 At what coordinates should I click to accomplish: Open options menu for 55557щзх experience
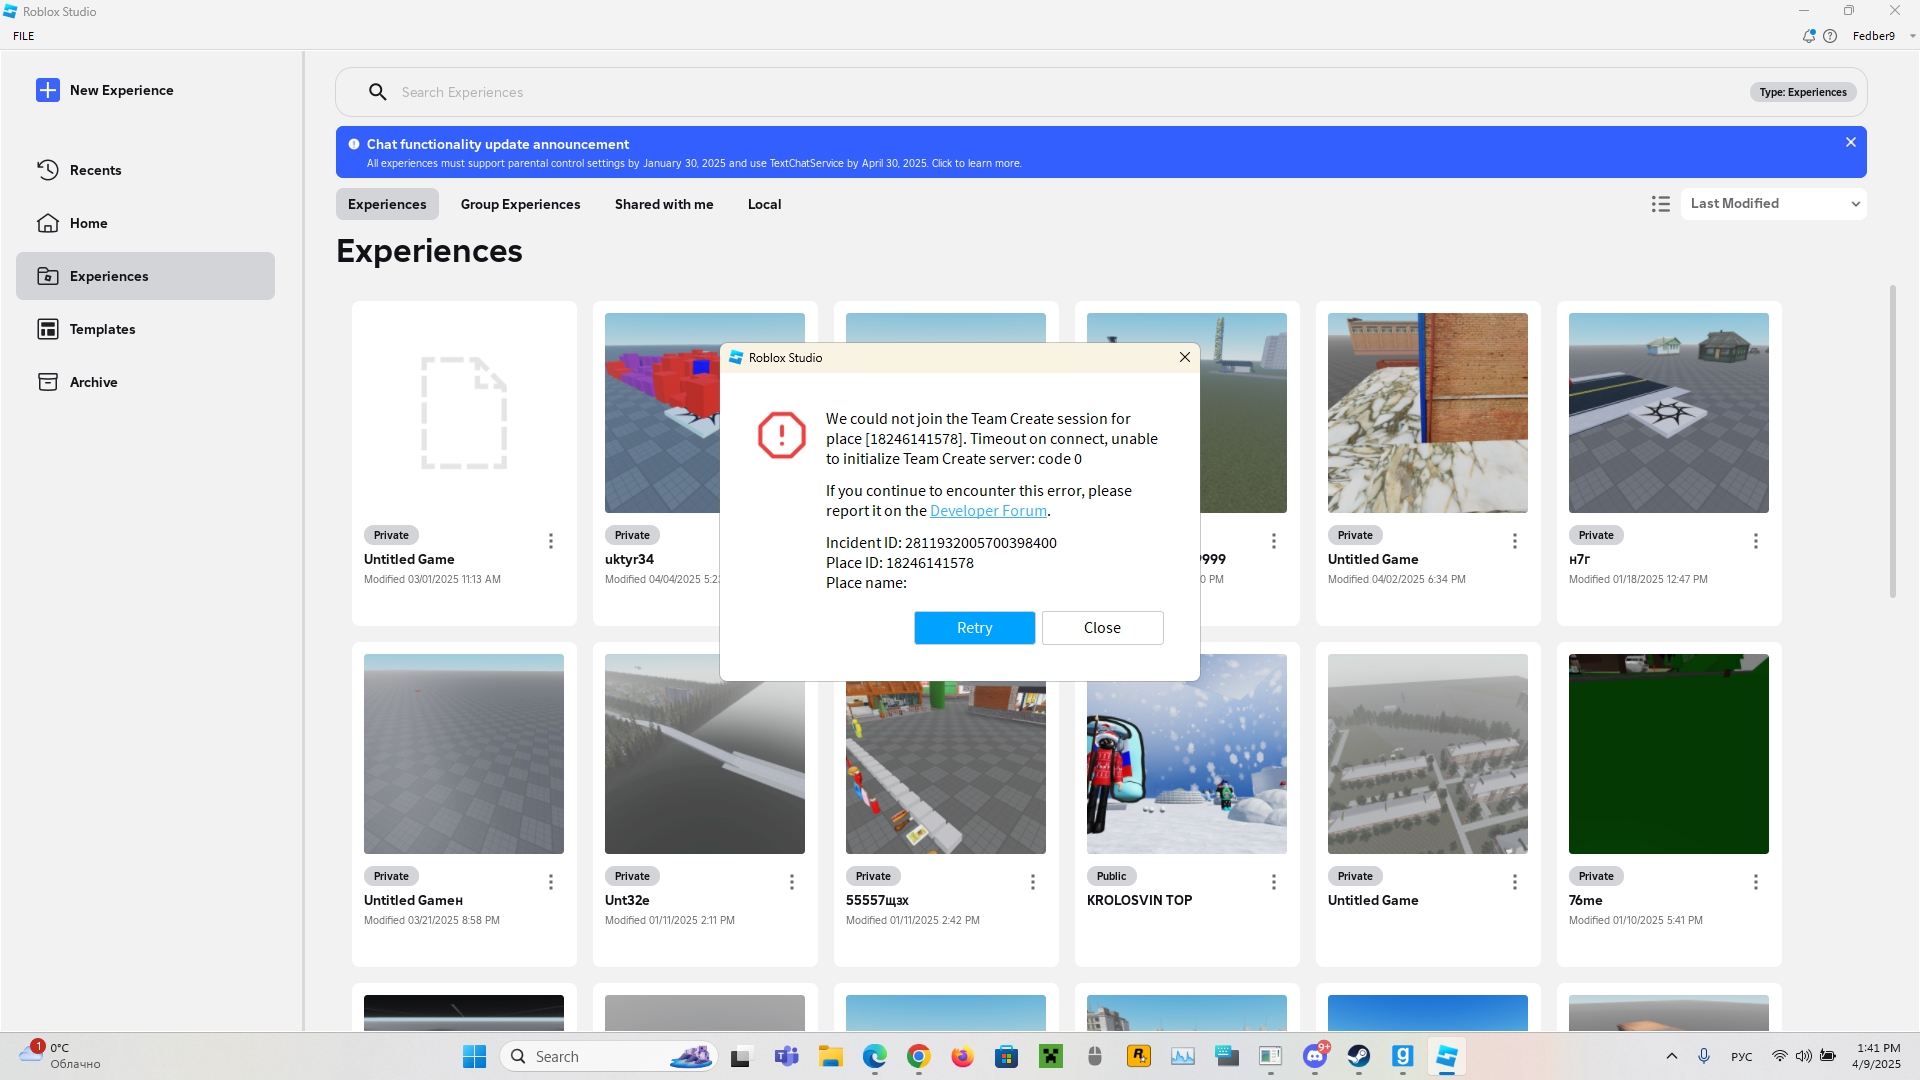pyautogui.click(x=1033, y=882)
